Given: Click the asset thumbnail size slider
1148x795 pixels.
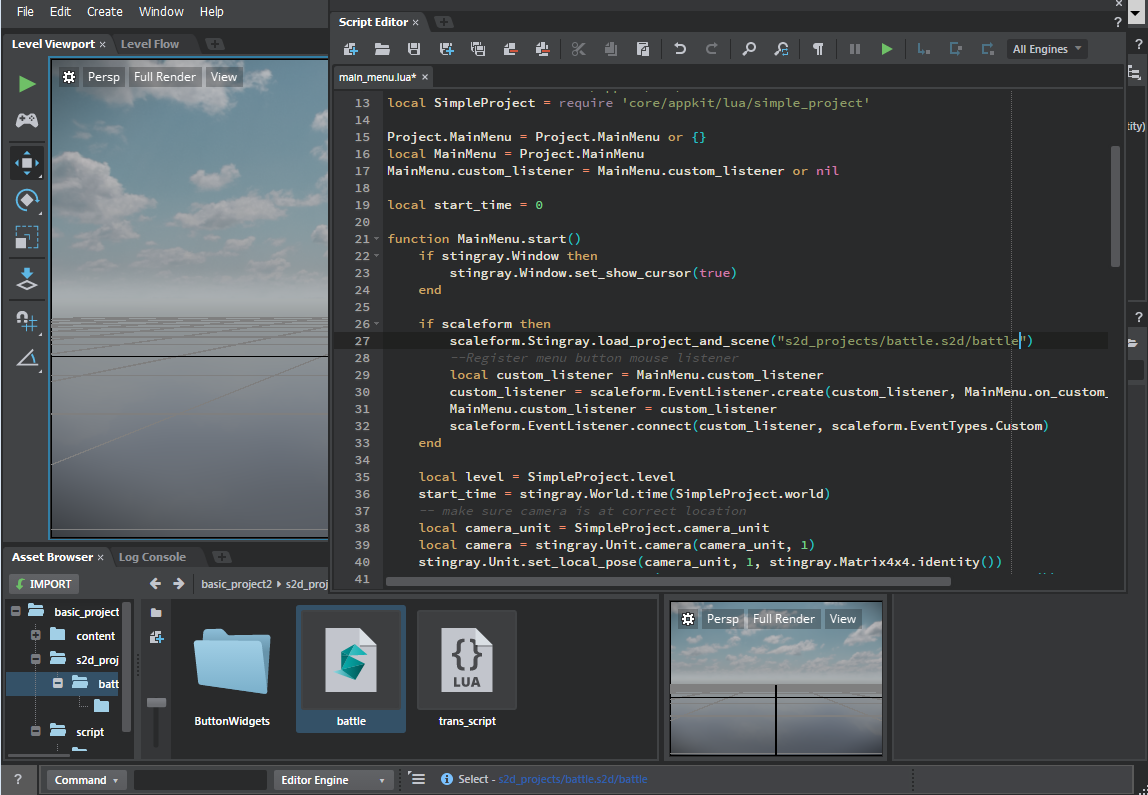Looking at the screenshot, I should (x=156, y=704).
